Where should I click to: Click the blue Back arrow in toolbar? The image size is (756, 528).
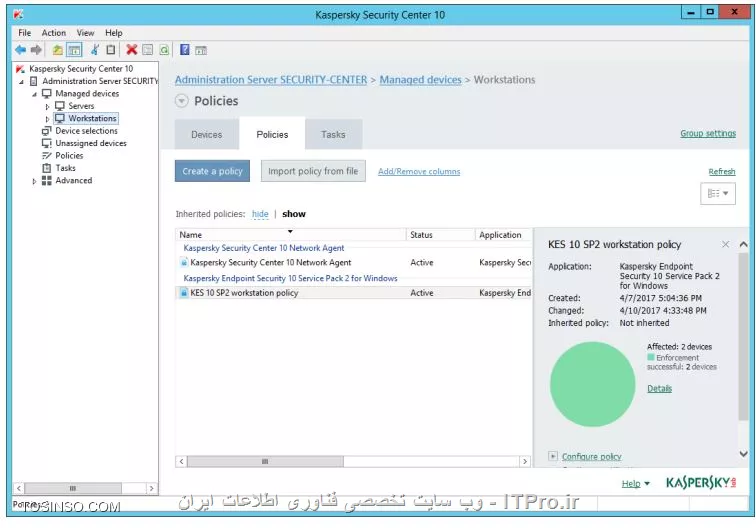pos(20,50)
